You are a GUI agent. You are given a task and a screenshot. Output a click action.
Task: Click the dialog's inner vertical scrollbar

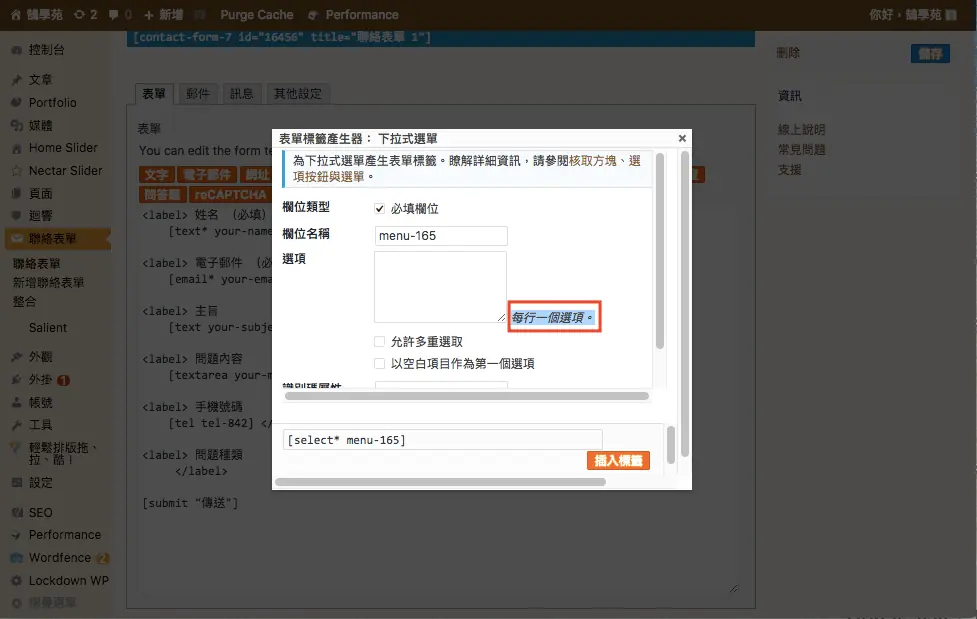click(x=660, y=249)
